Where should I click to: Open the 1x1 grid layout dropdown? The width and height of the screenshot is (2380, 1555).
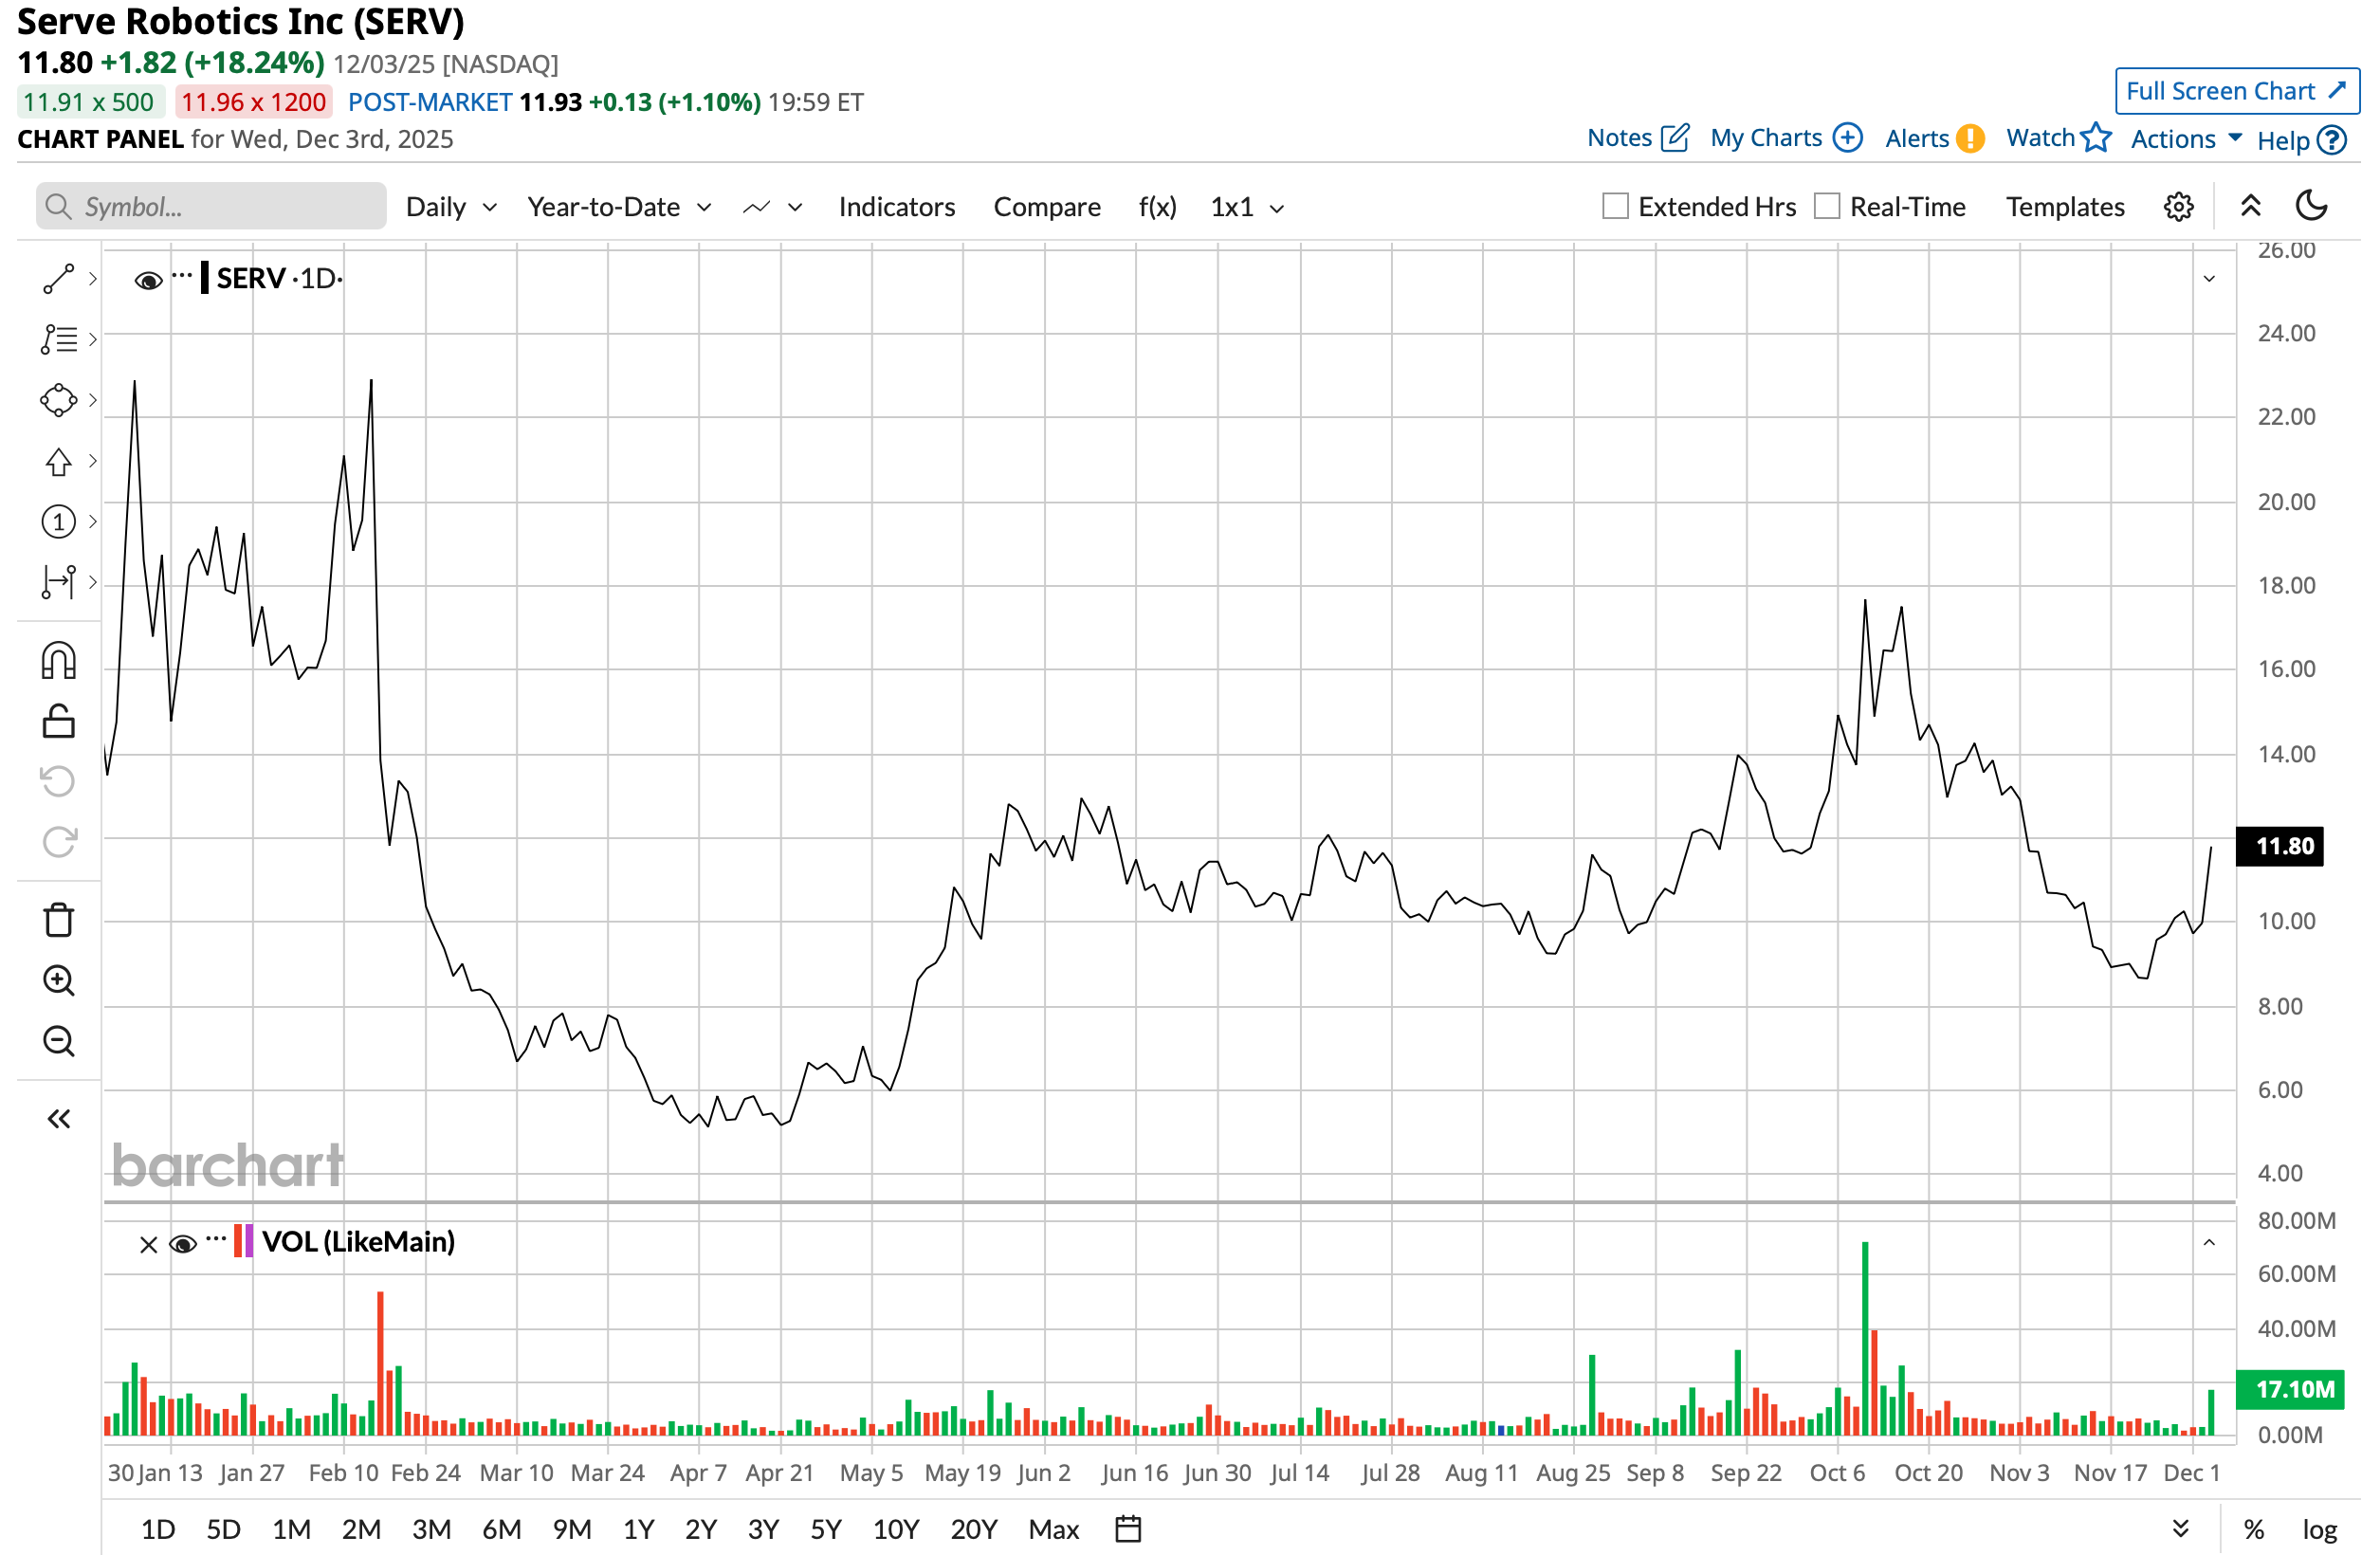[x=1246, y=207]
